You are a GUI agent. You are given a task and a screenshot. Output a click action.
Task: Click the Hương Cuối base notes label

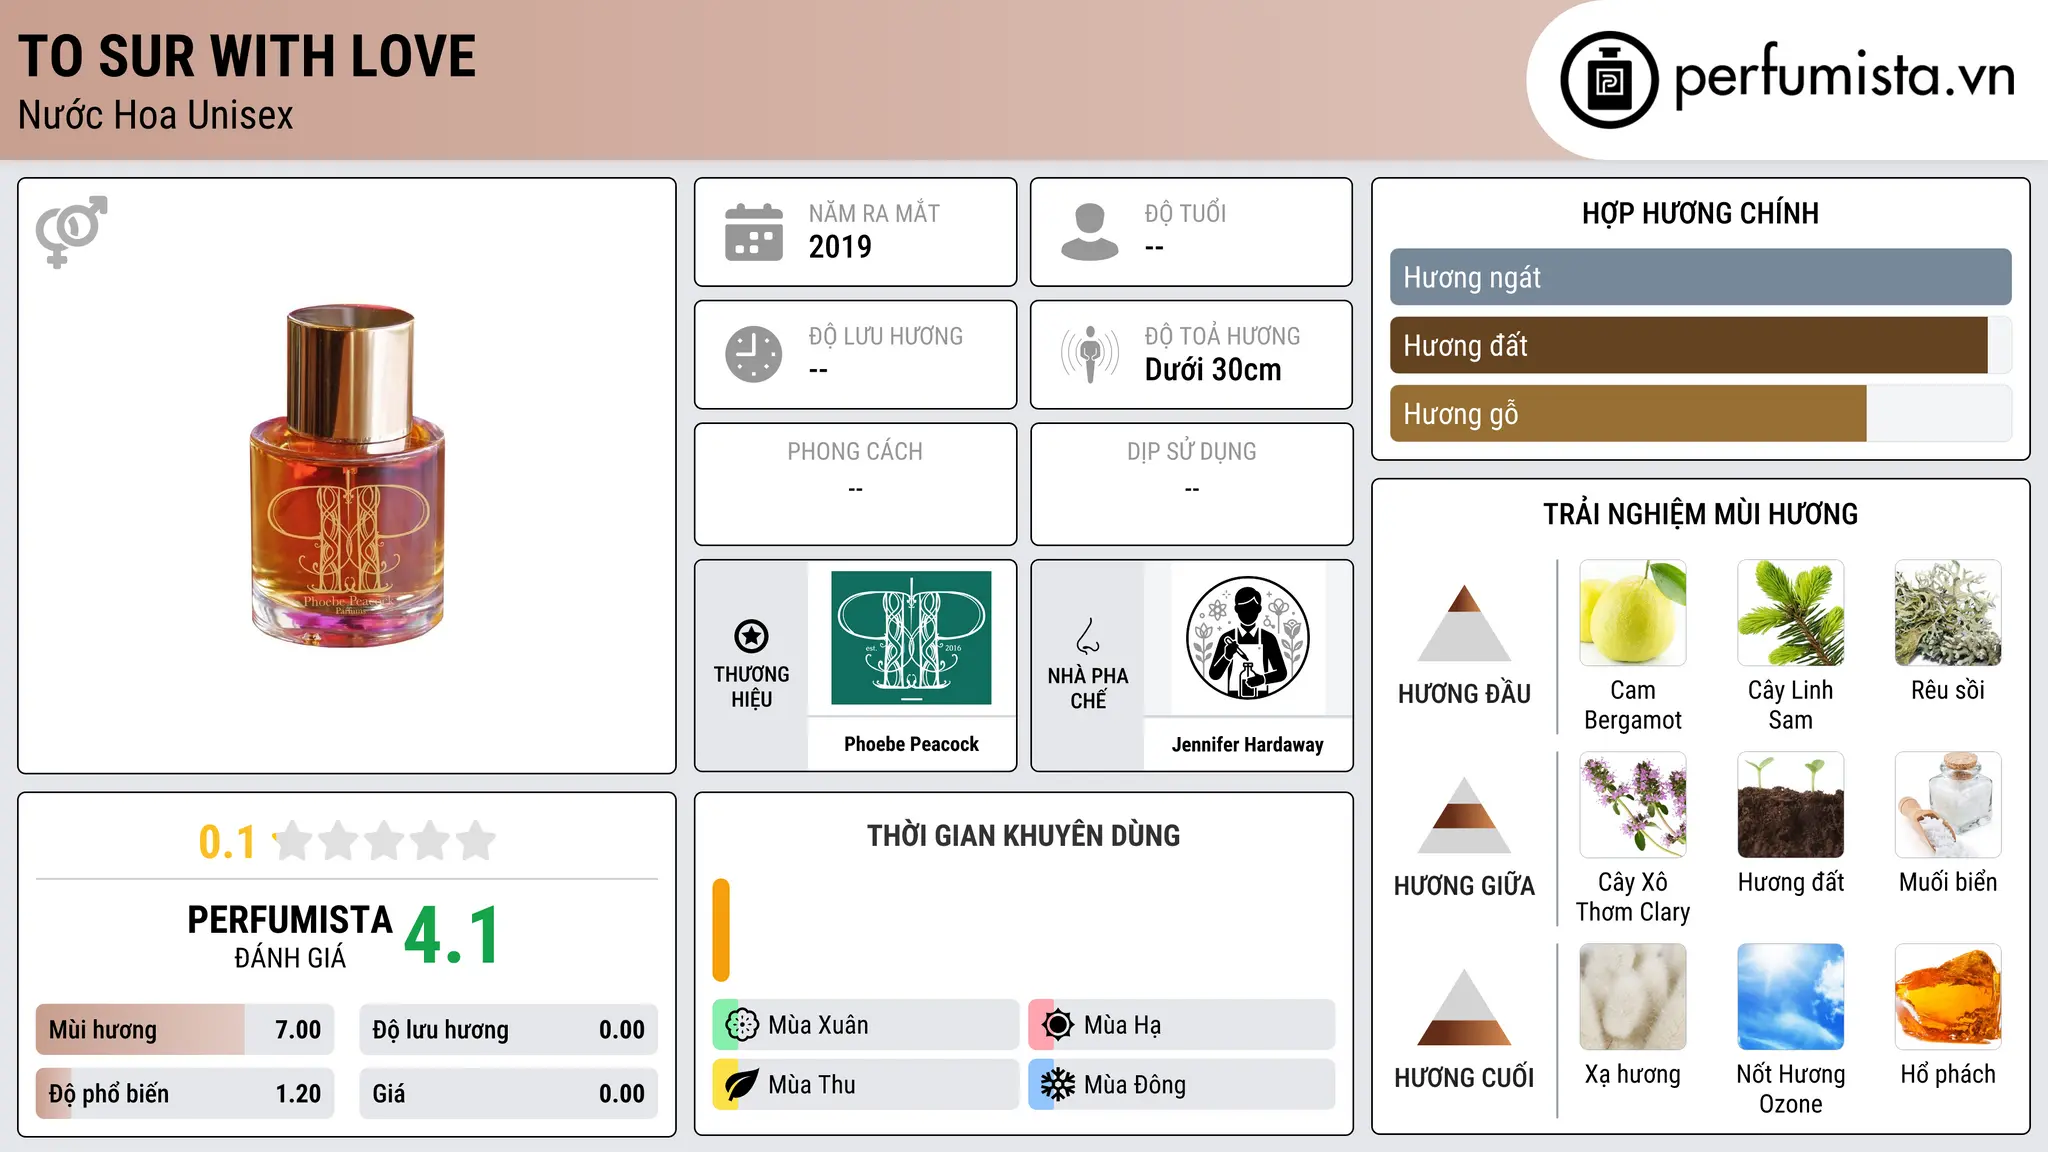(1464, 1078)
